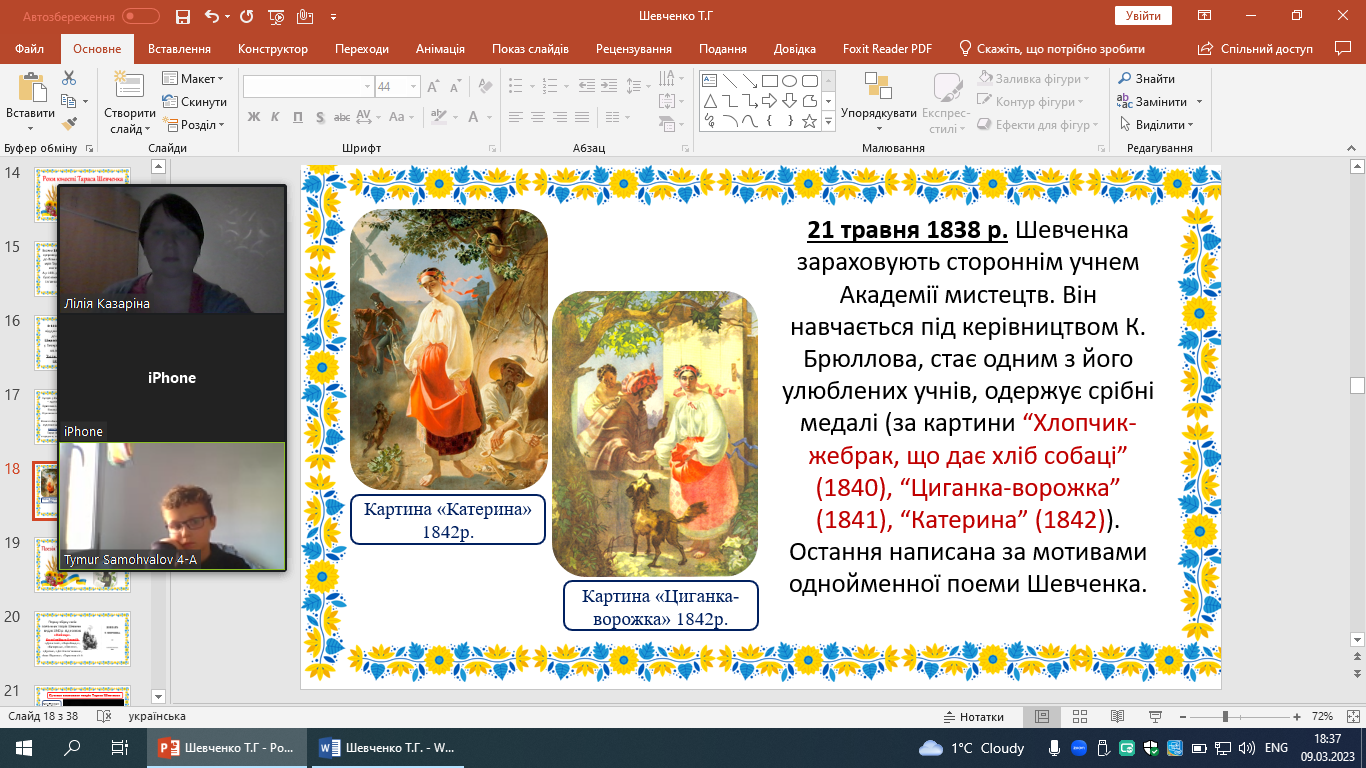Click the zoom in plus button
The height and width of the screenshot is (768, 1366).
point(1296,717)
